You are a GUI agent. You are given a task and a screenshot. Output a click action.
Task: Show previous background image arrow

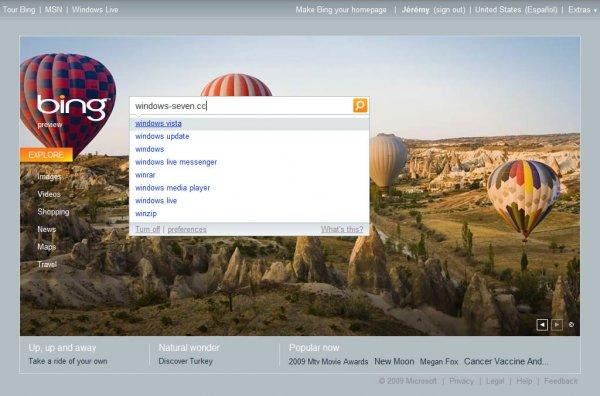[542, 325]
